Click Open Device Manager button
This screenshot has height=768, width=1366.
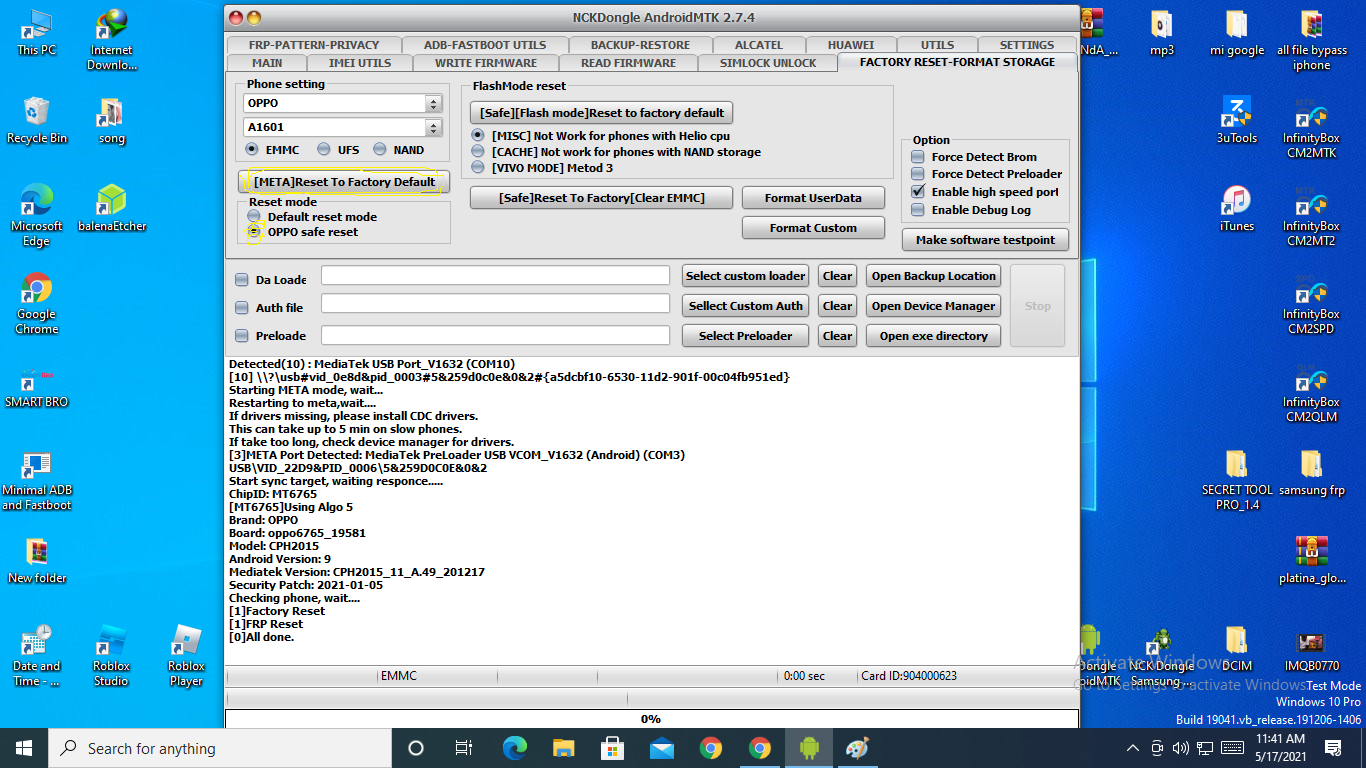point(933,306)
